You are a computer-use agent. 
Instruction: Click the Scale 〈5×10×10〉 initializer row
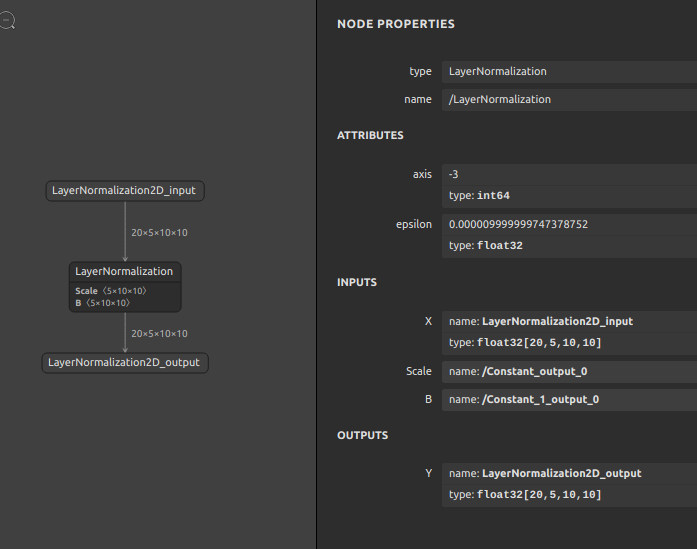click(x=111, y=291)
